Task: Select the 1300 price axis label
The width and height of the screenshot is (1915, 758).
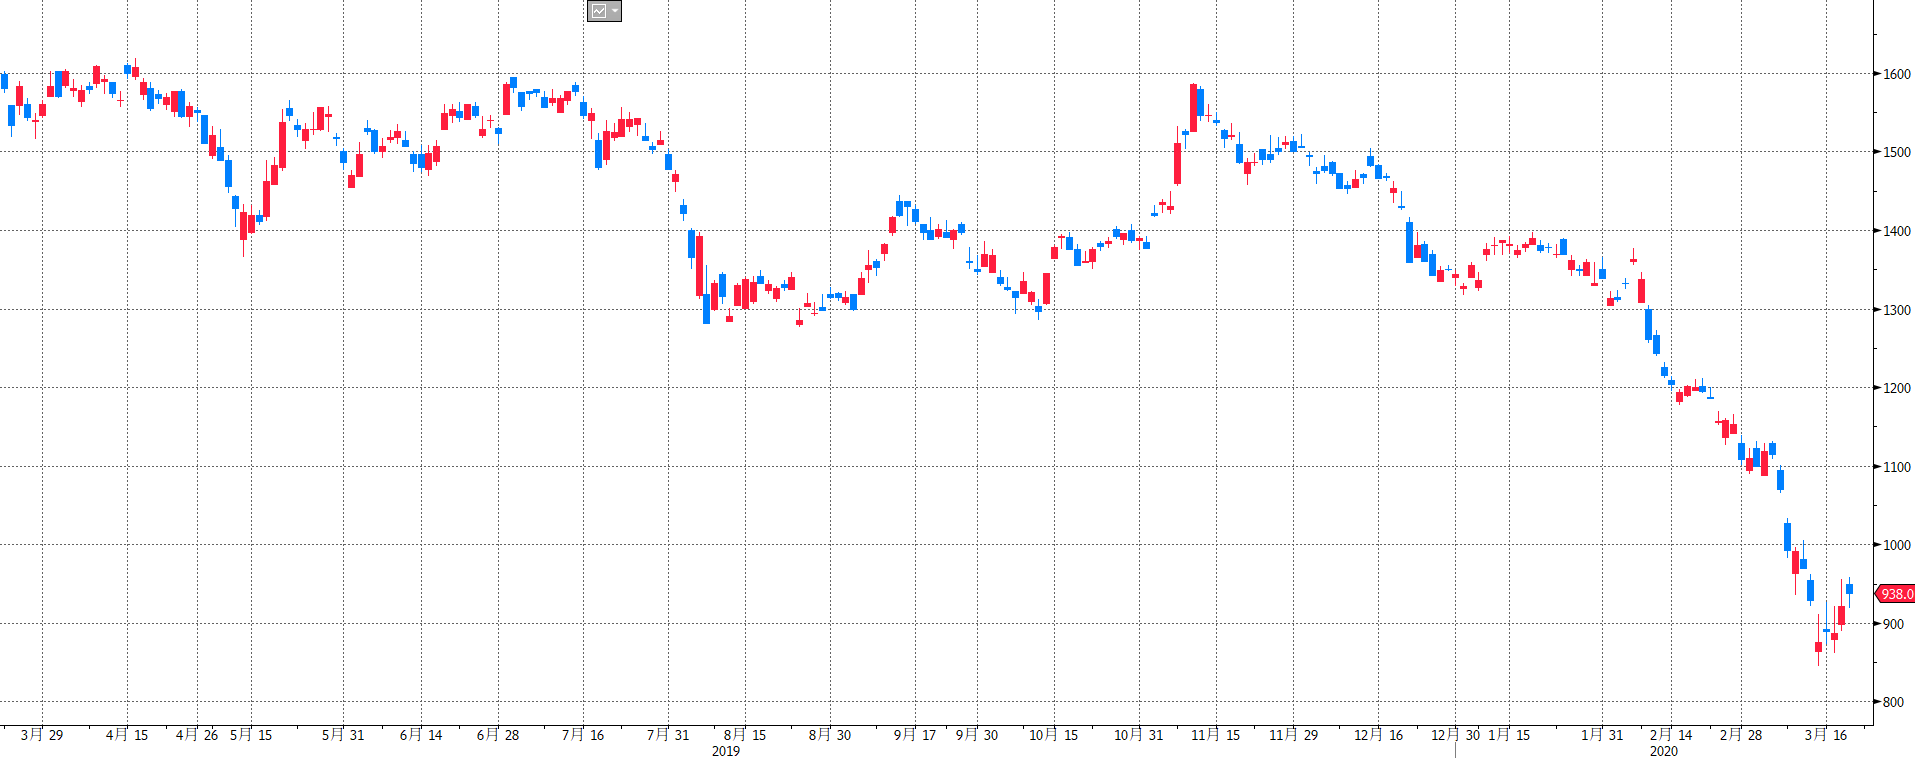Action: (x=1896, y=310)
